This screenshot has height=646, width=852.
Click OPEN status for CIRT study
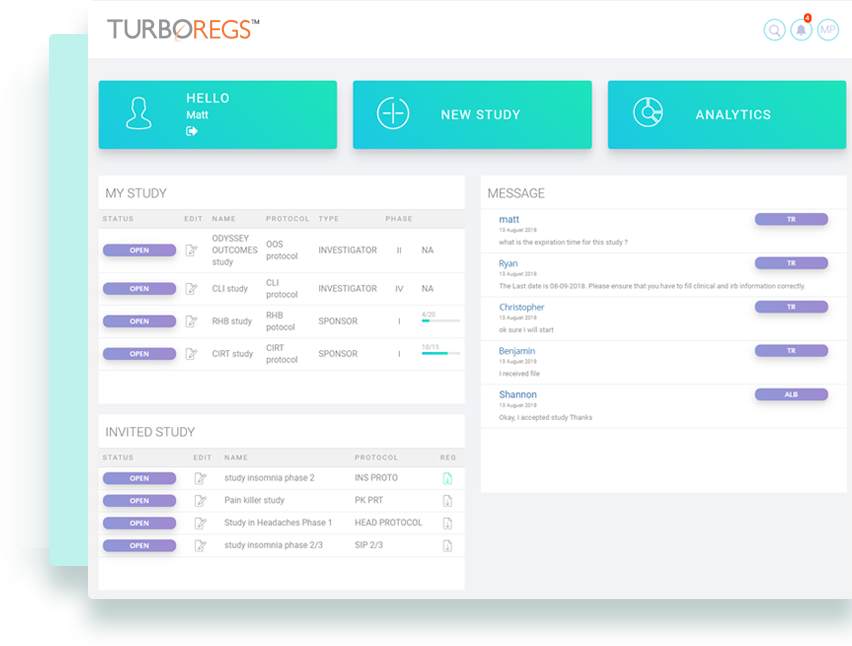(x=139, y=354)
